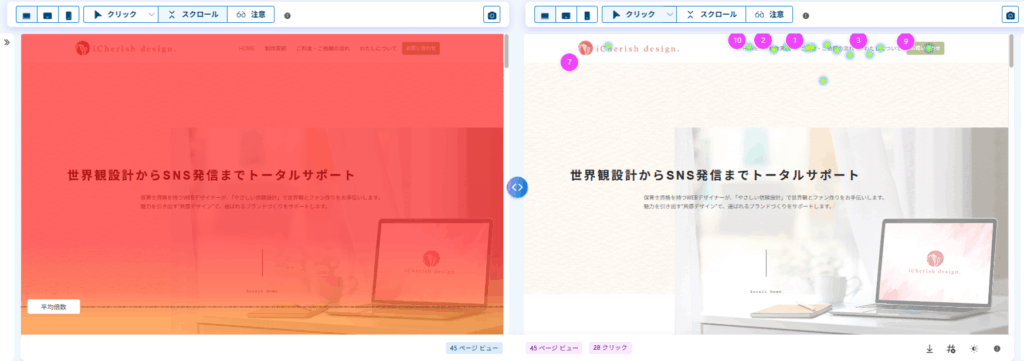Switch left panel to 注意 heatmap

(x=251, y=14)
